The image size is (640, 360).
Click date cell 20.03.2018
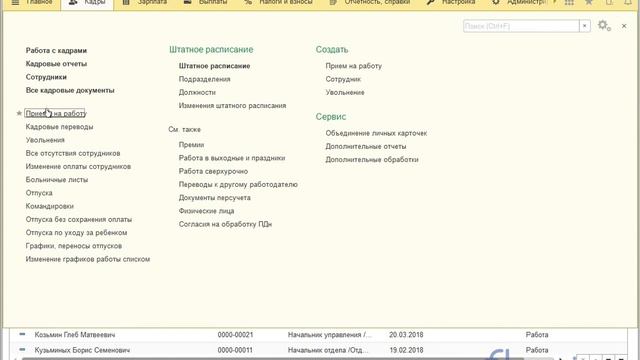tap(406, 335)
